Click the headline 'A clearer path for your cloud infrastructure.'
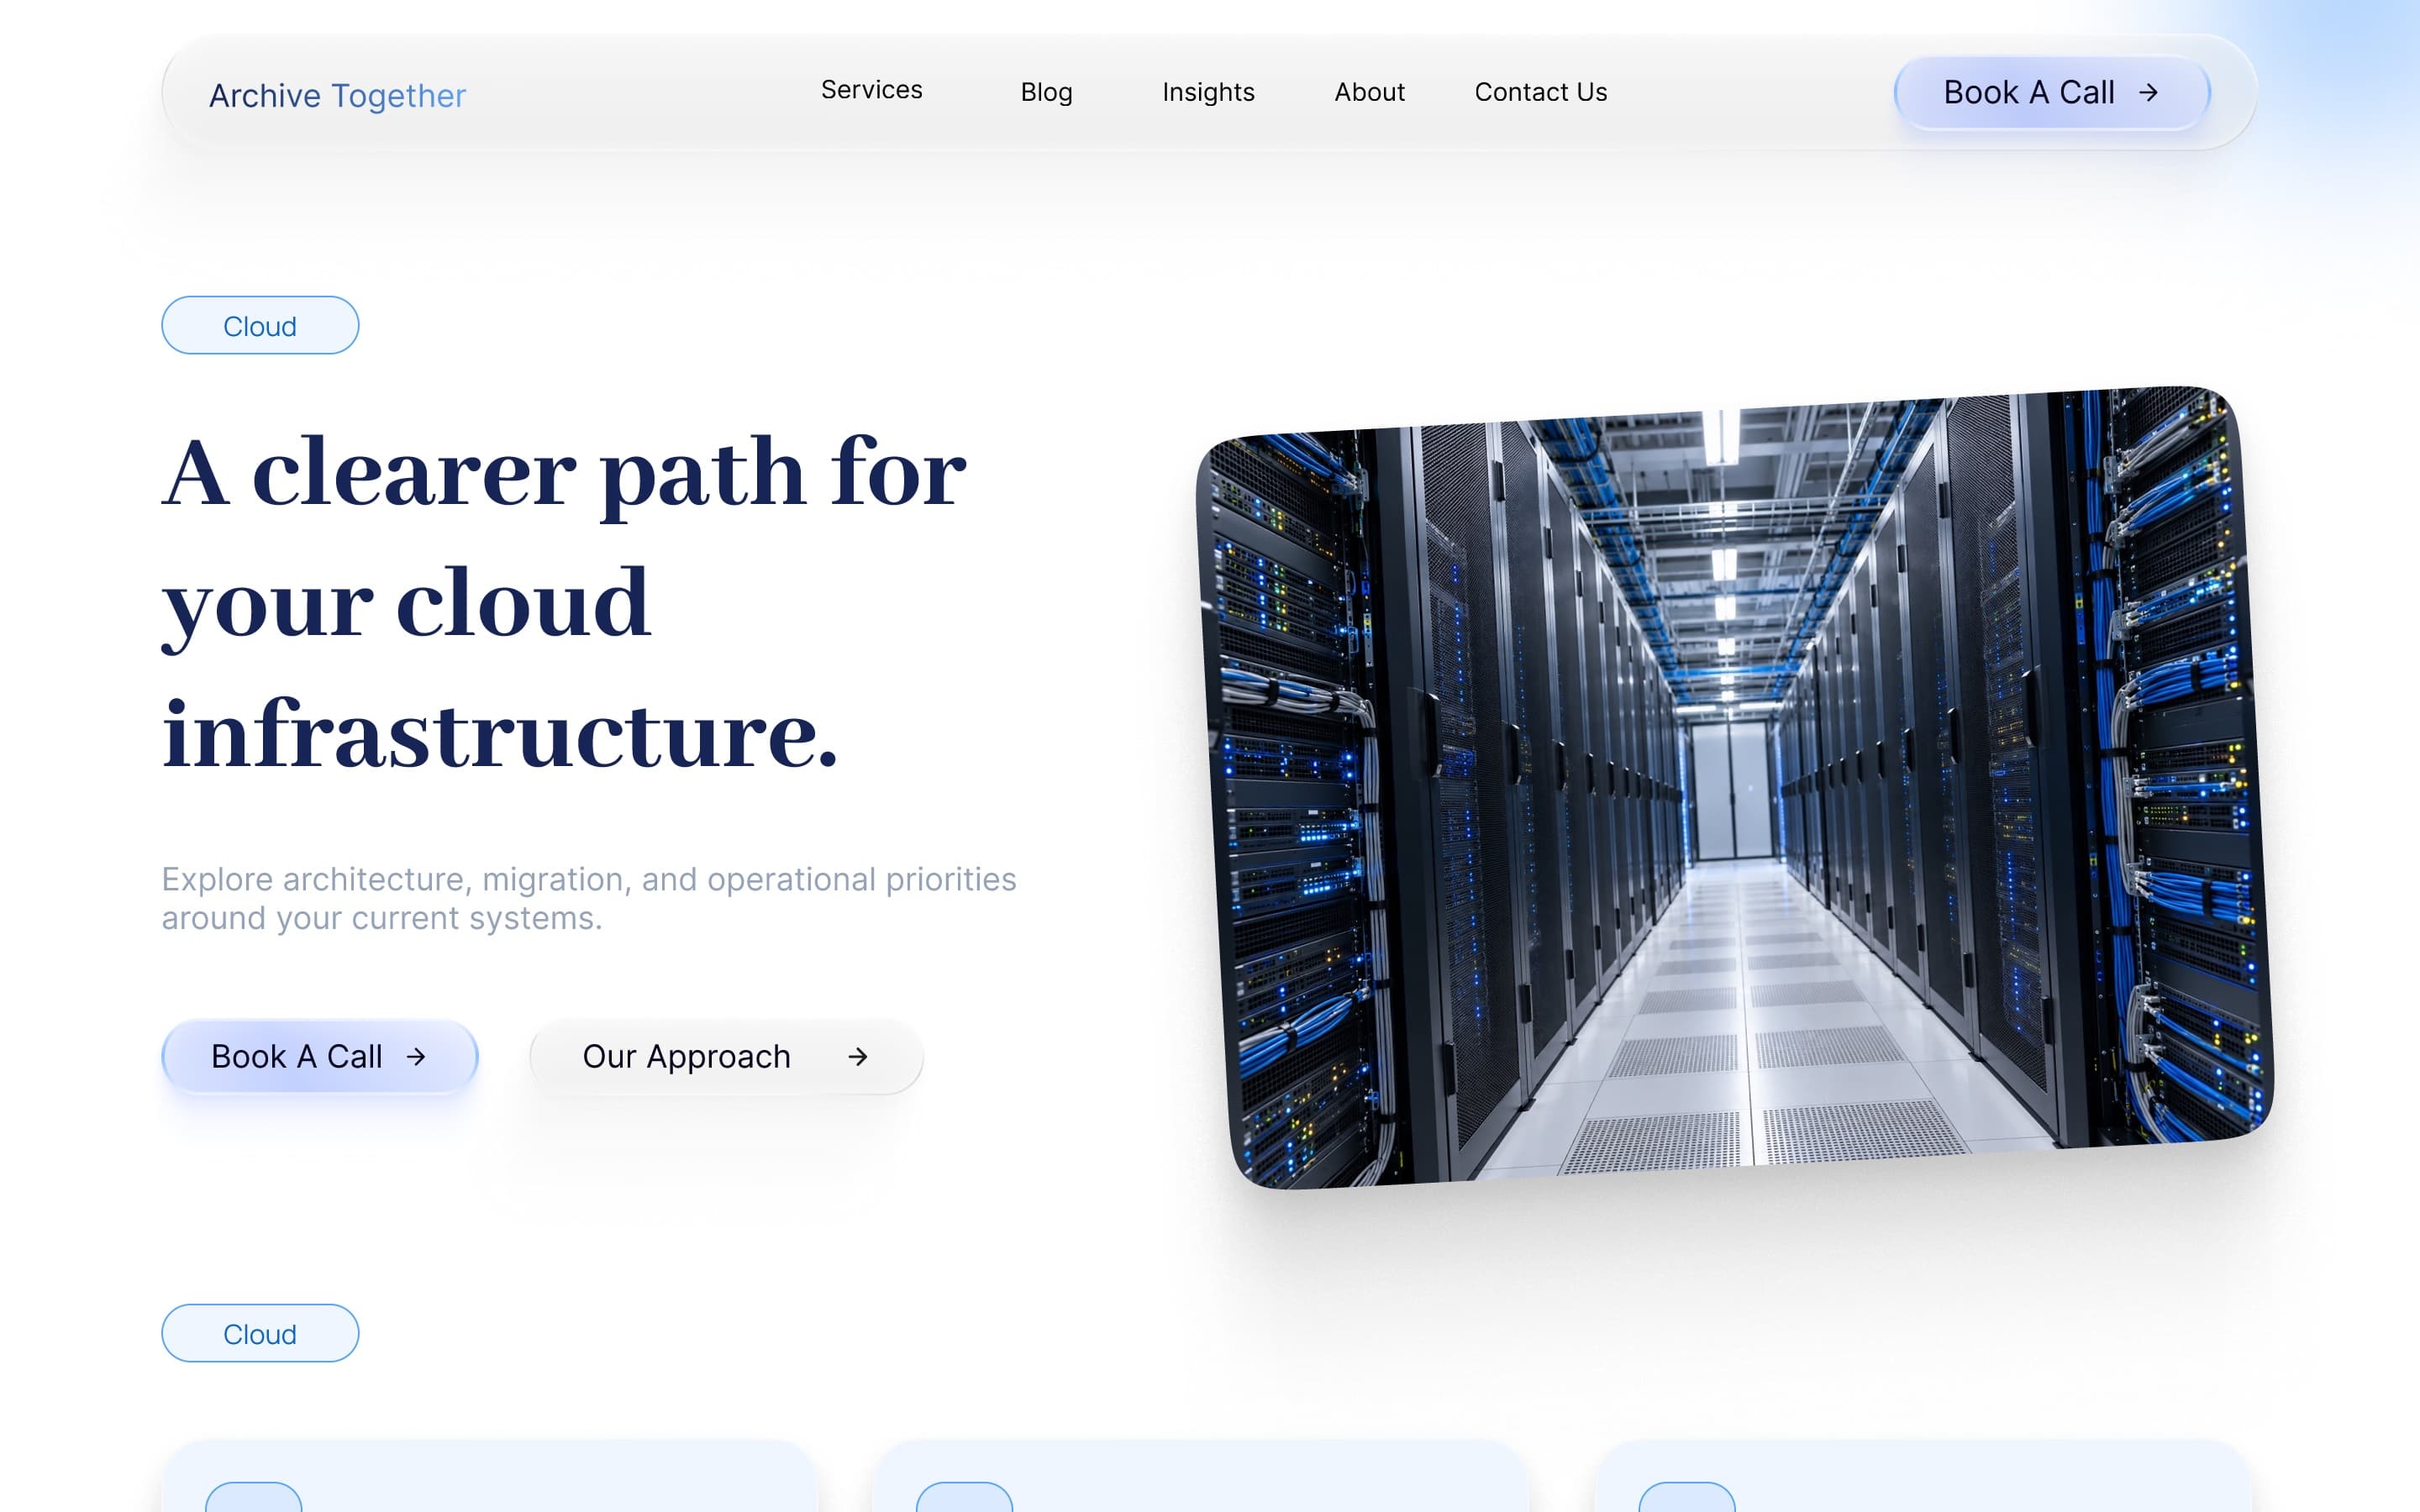The width and height of the screenshot is (2420, 1512). point(565,603)
